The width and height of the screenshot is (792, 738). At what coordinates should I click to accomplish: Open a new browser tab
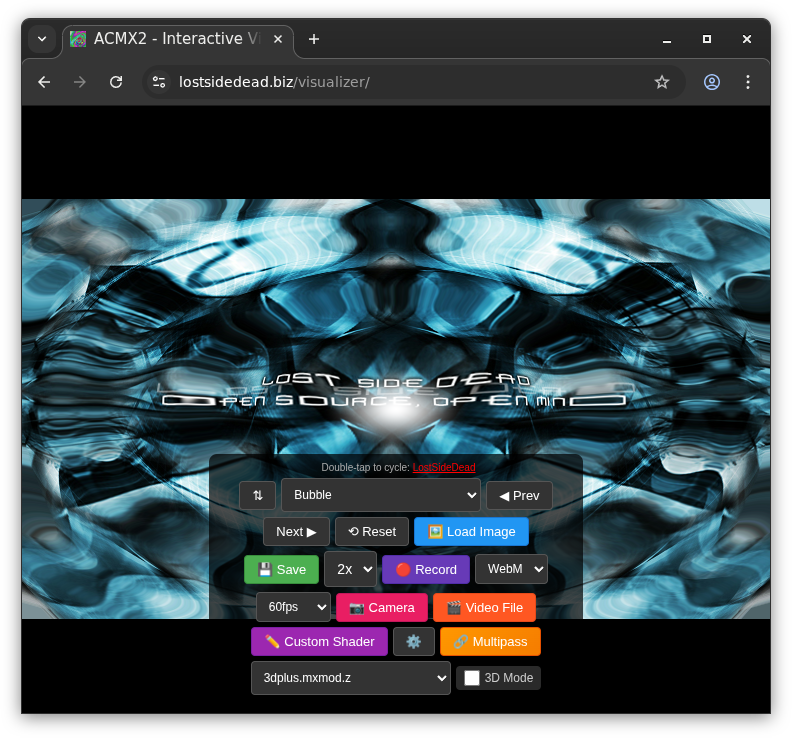click(x=314, y=39)
